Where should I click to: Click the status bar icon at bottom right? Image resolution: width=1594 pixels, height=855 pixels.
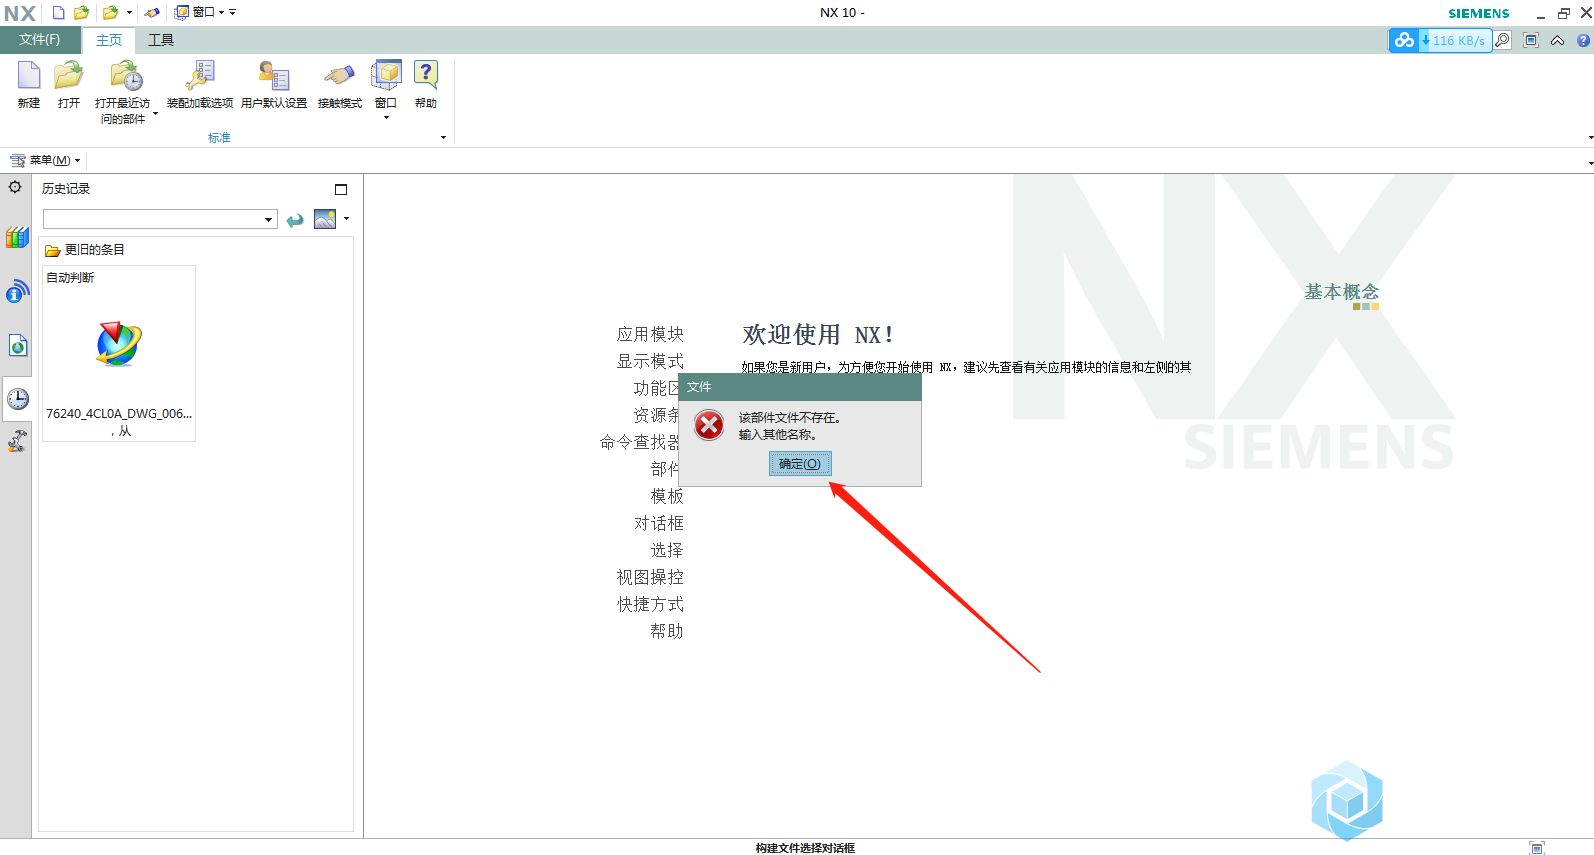(x=1537, y=848)
